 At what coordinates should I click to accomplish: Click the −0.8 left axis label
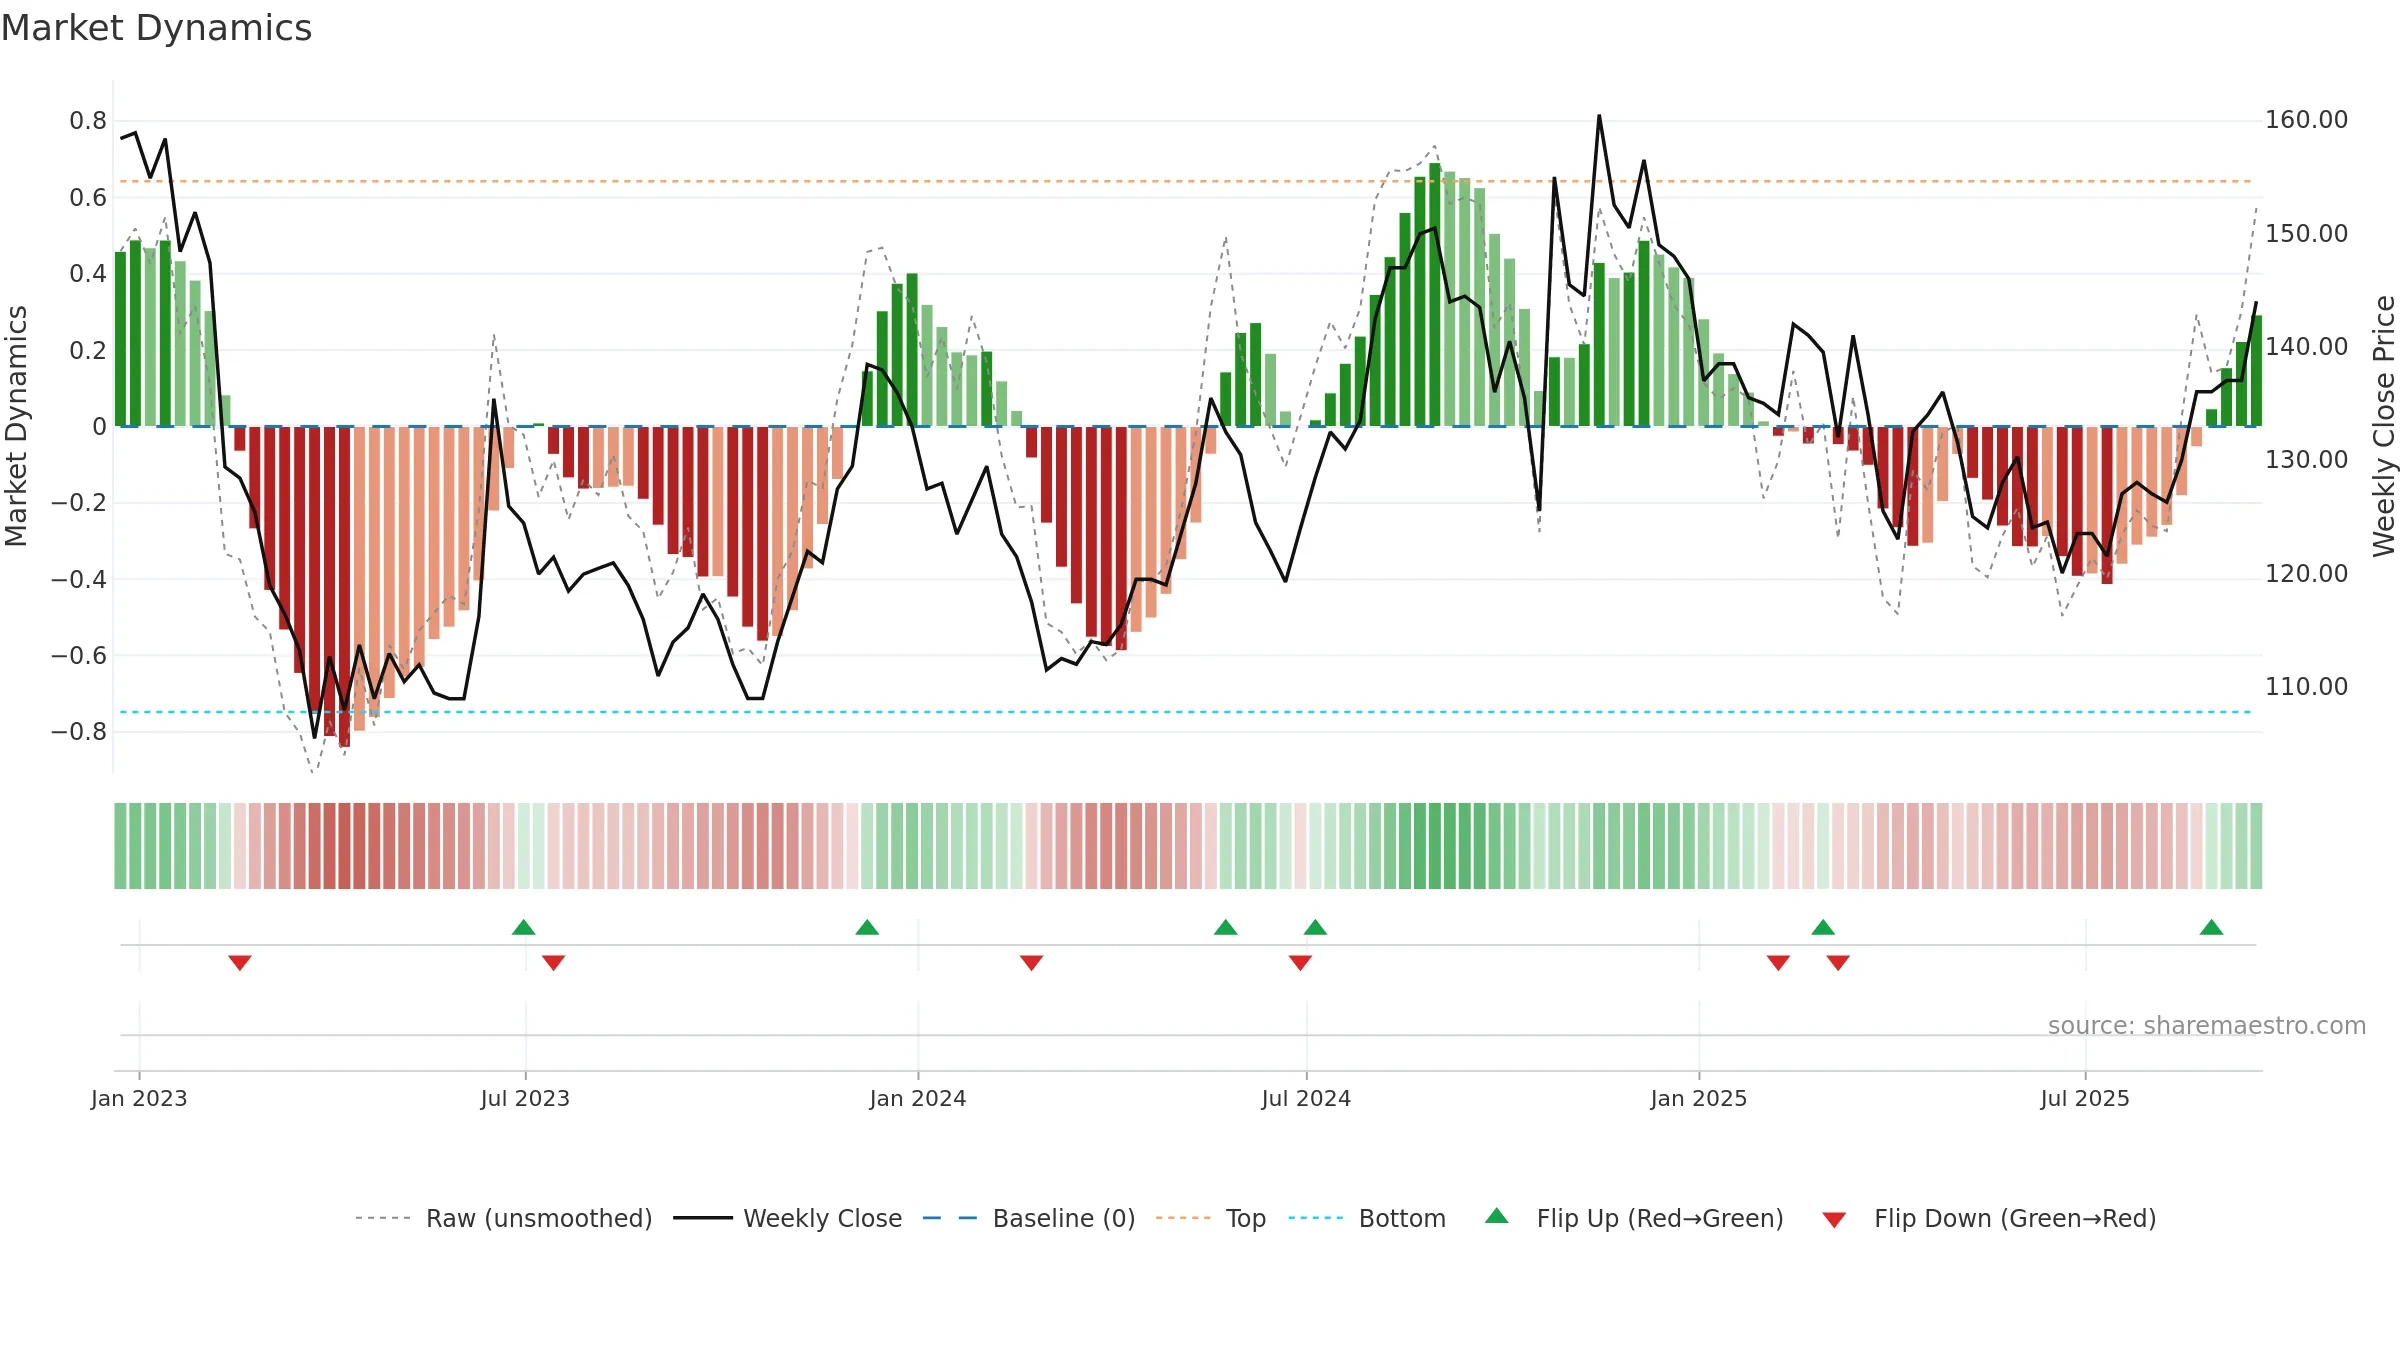pos(79,732)
